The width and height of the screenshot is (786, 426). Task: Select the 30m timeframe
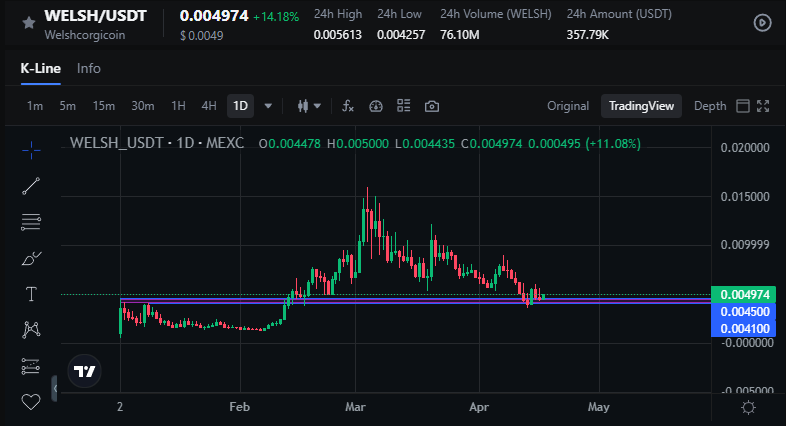142,106
